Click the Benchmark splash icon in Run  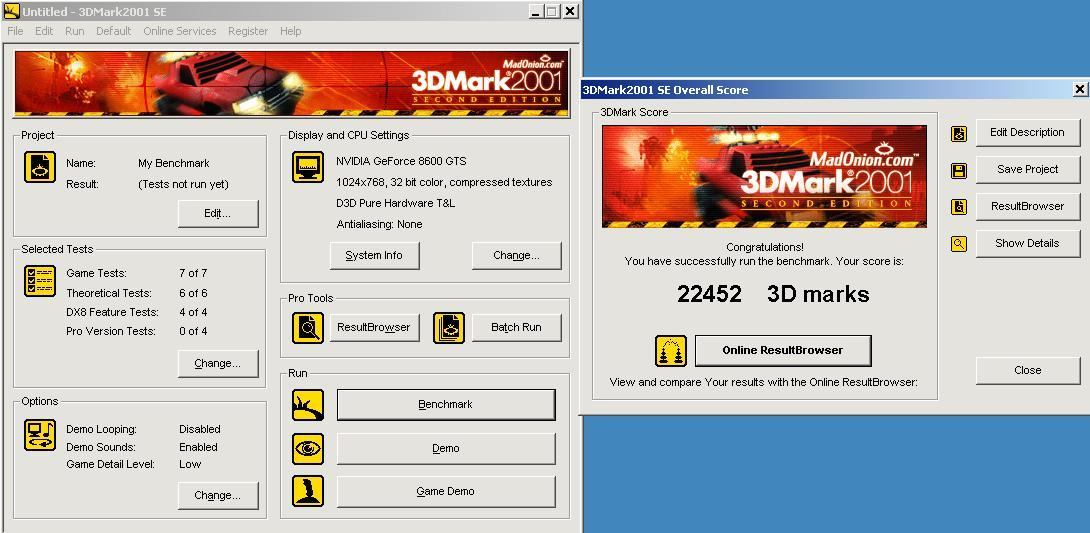[307, 405]
